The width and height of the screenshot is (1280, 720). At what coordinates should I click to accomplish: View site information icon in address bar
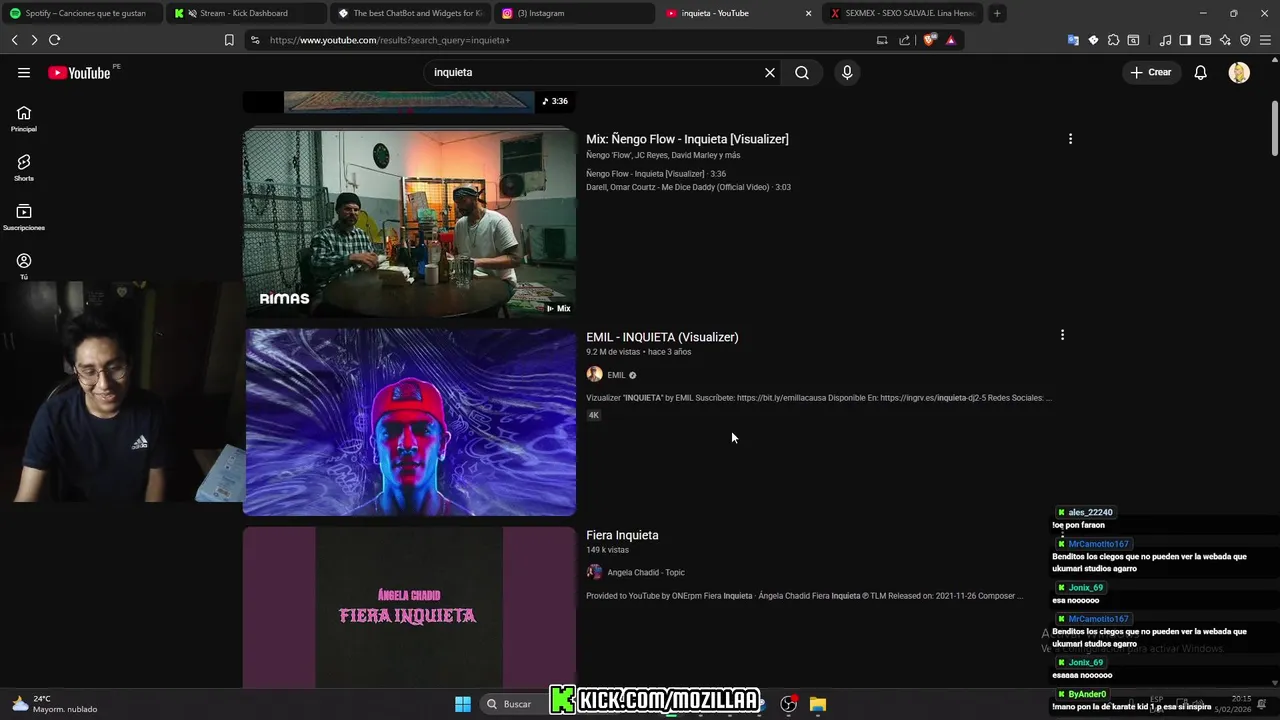[x=255, y=40]
